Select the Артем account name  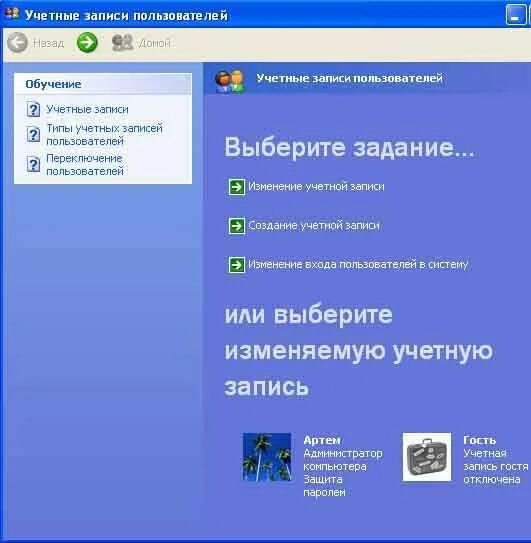[x=322, y=440]
